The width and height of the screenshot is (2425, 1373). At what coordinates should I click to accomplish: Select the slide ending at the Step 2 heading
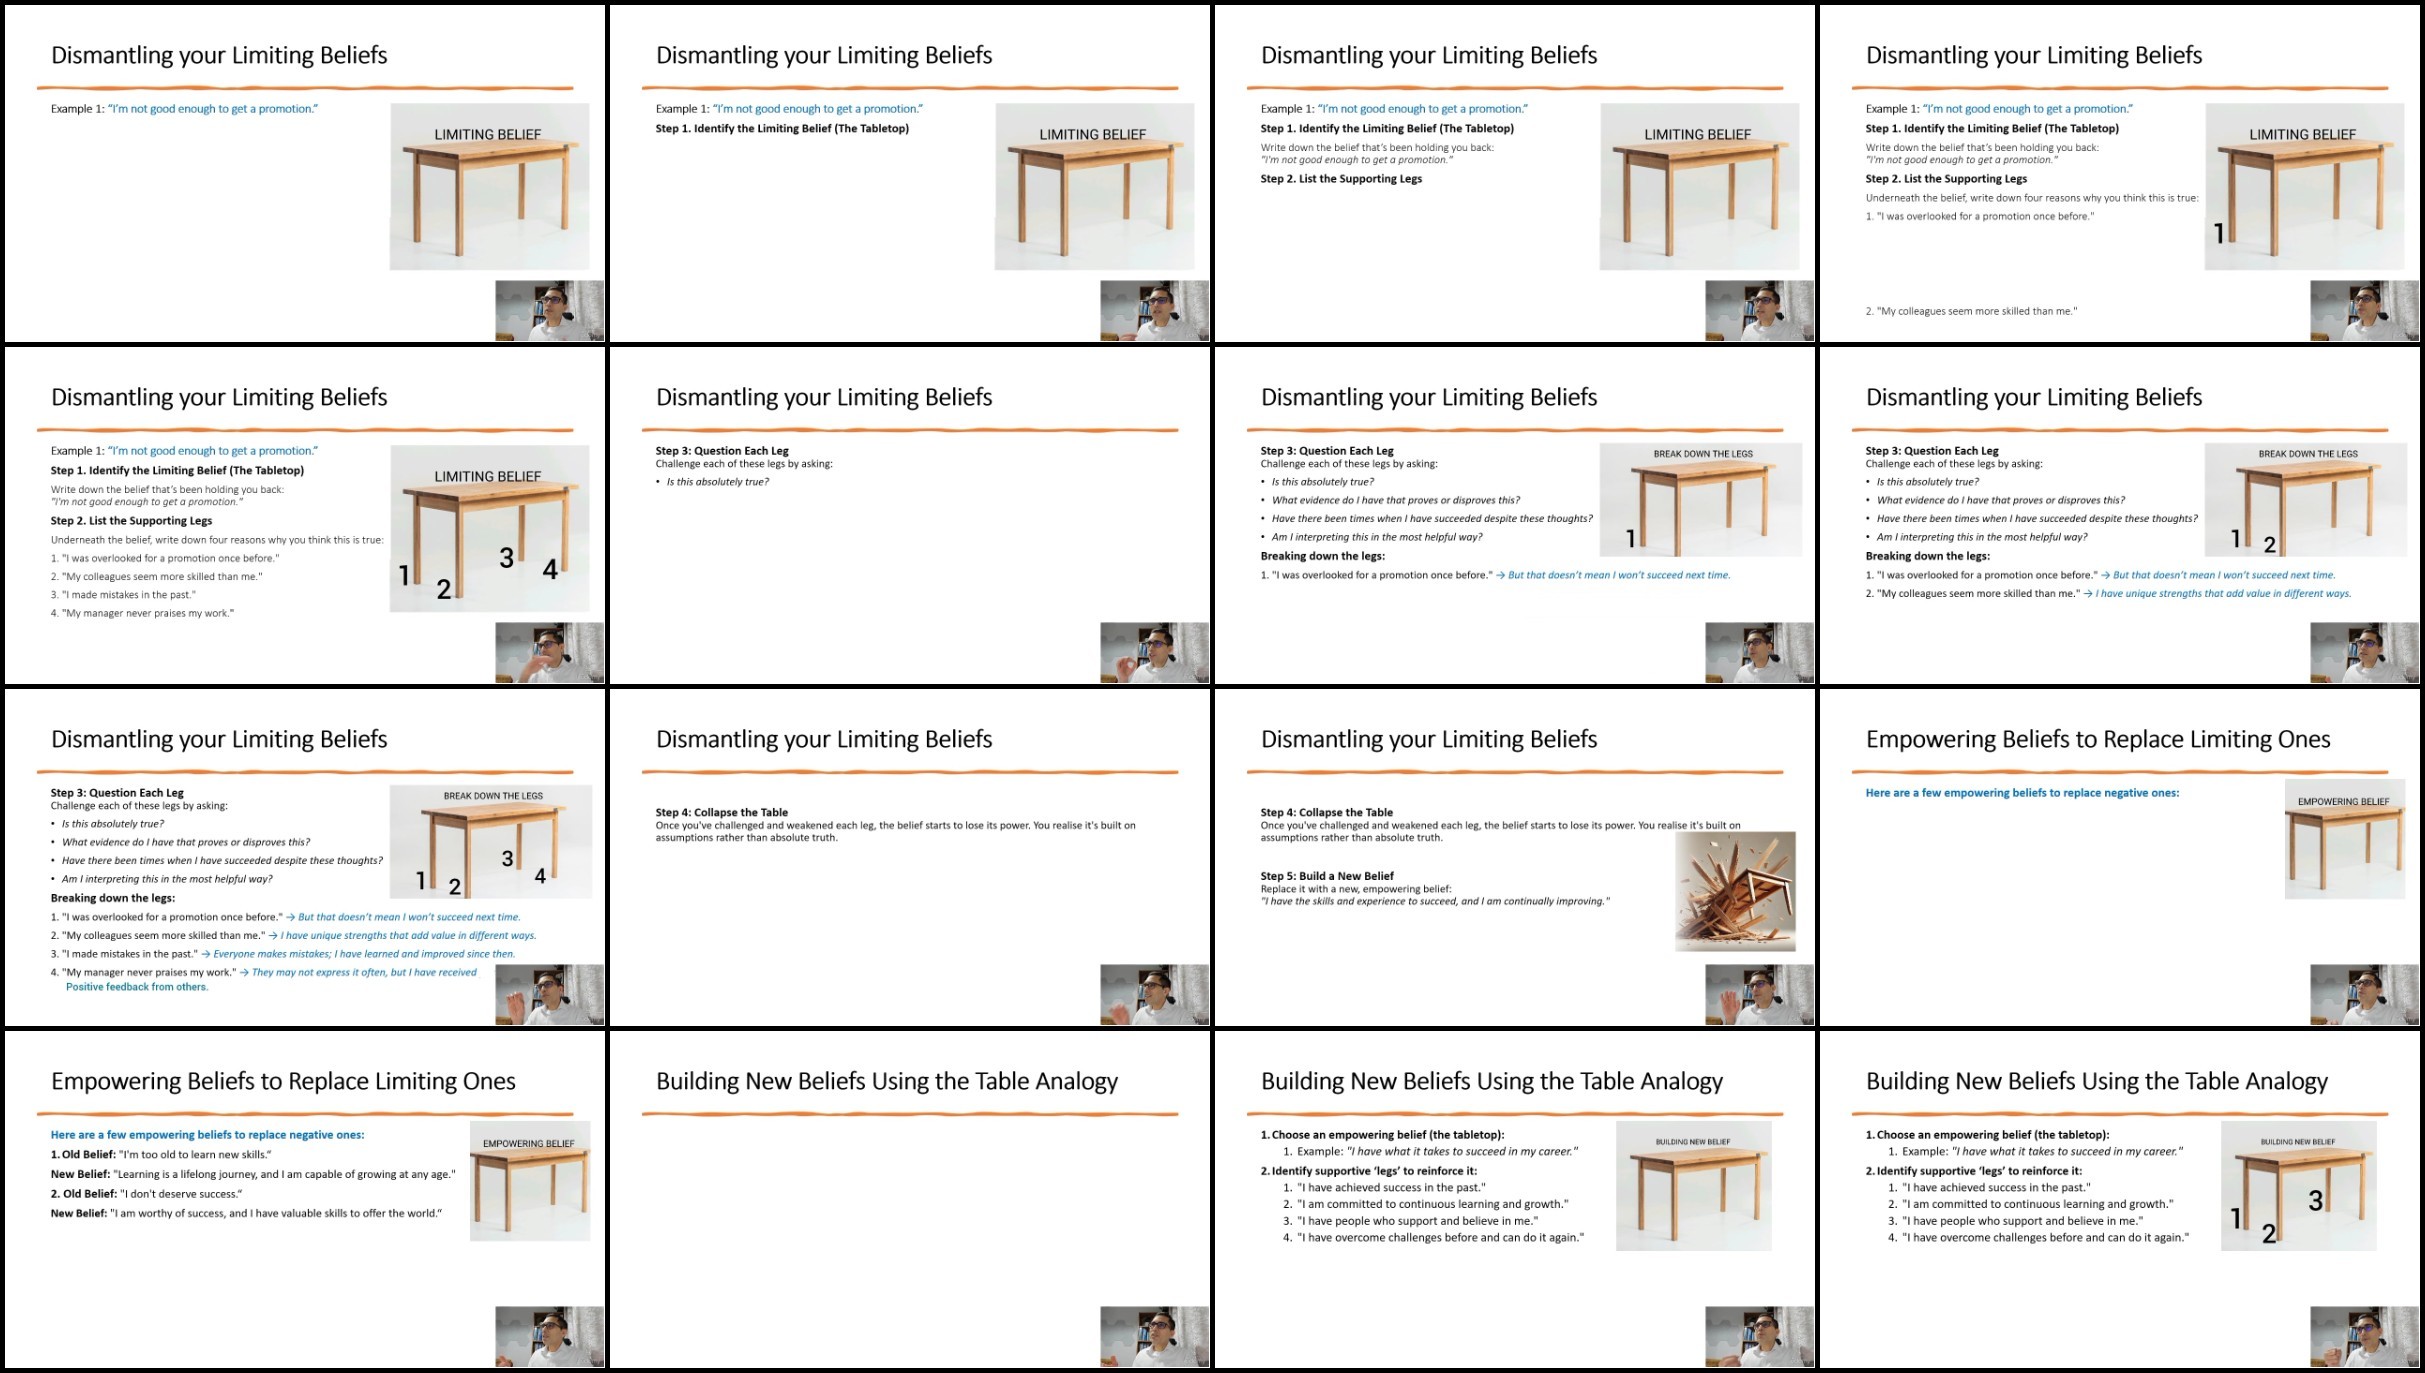point(1514,174)
